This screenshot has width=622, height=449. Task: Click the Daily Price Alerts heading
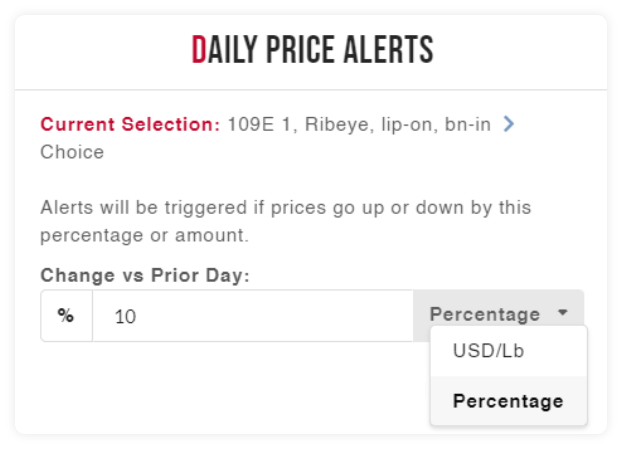[312, 49]
